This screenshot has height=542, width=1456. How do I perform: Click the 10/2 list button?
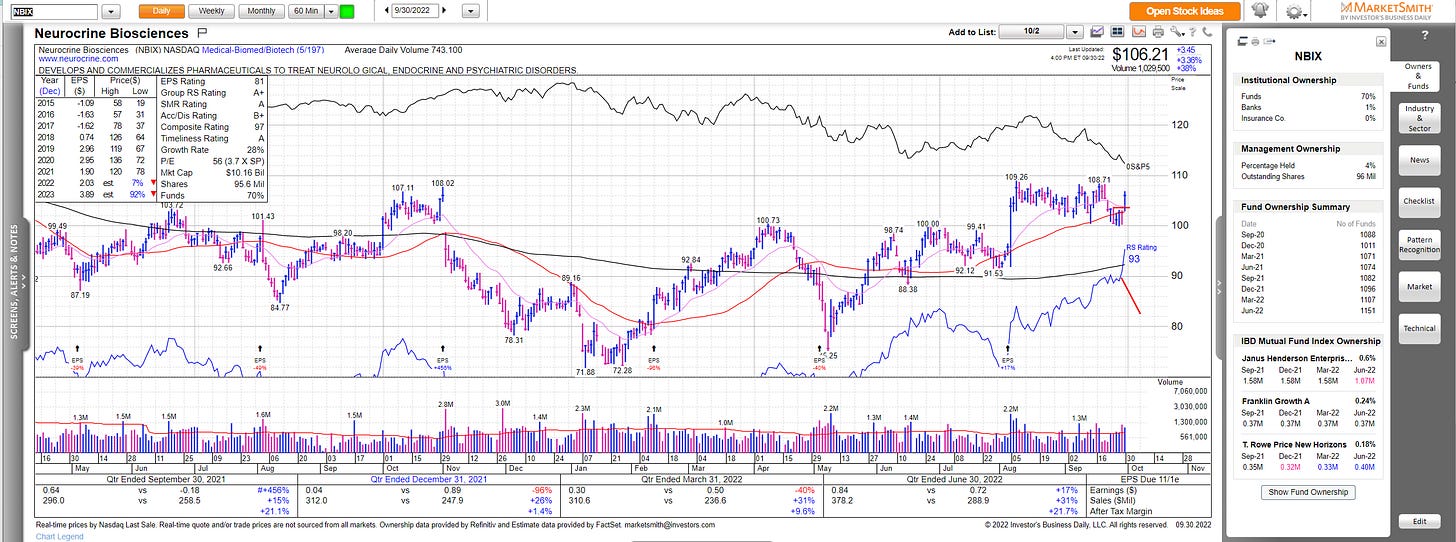pos(1032,32)
